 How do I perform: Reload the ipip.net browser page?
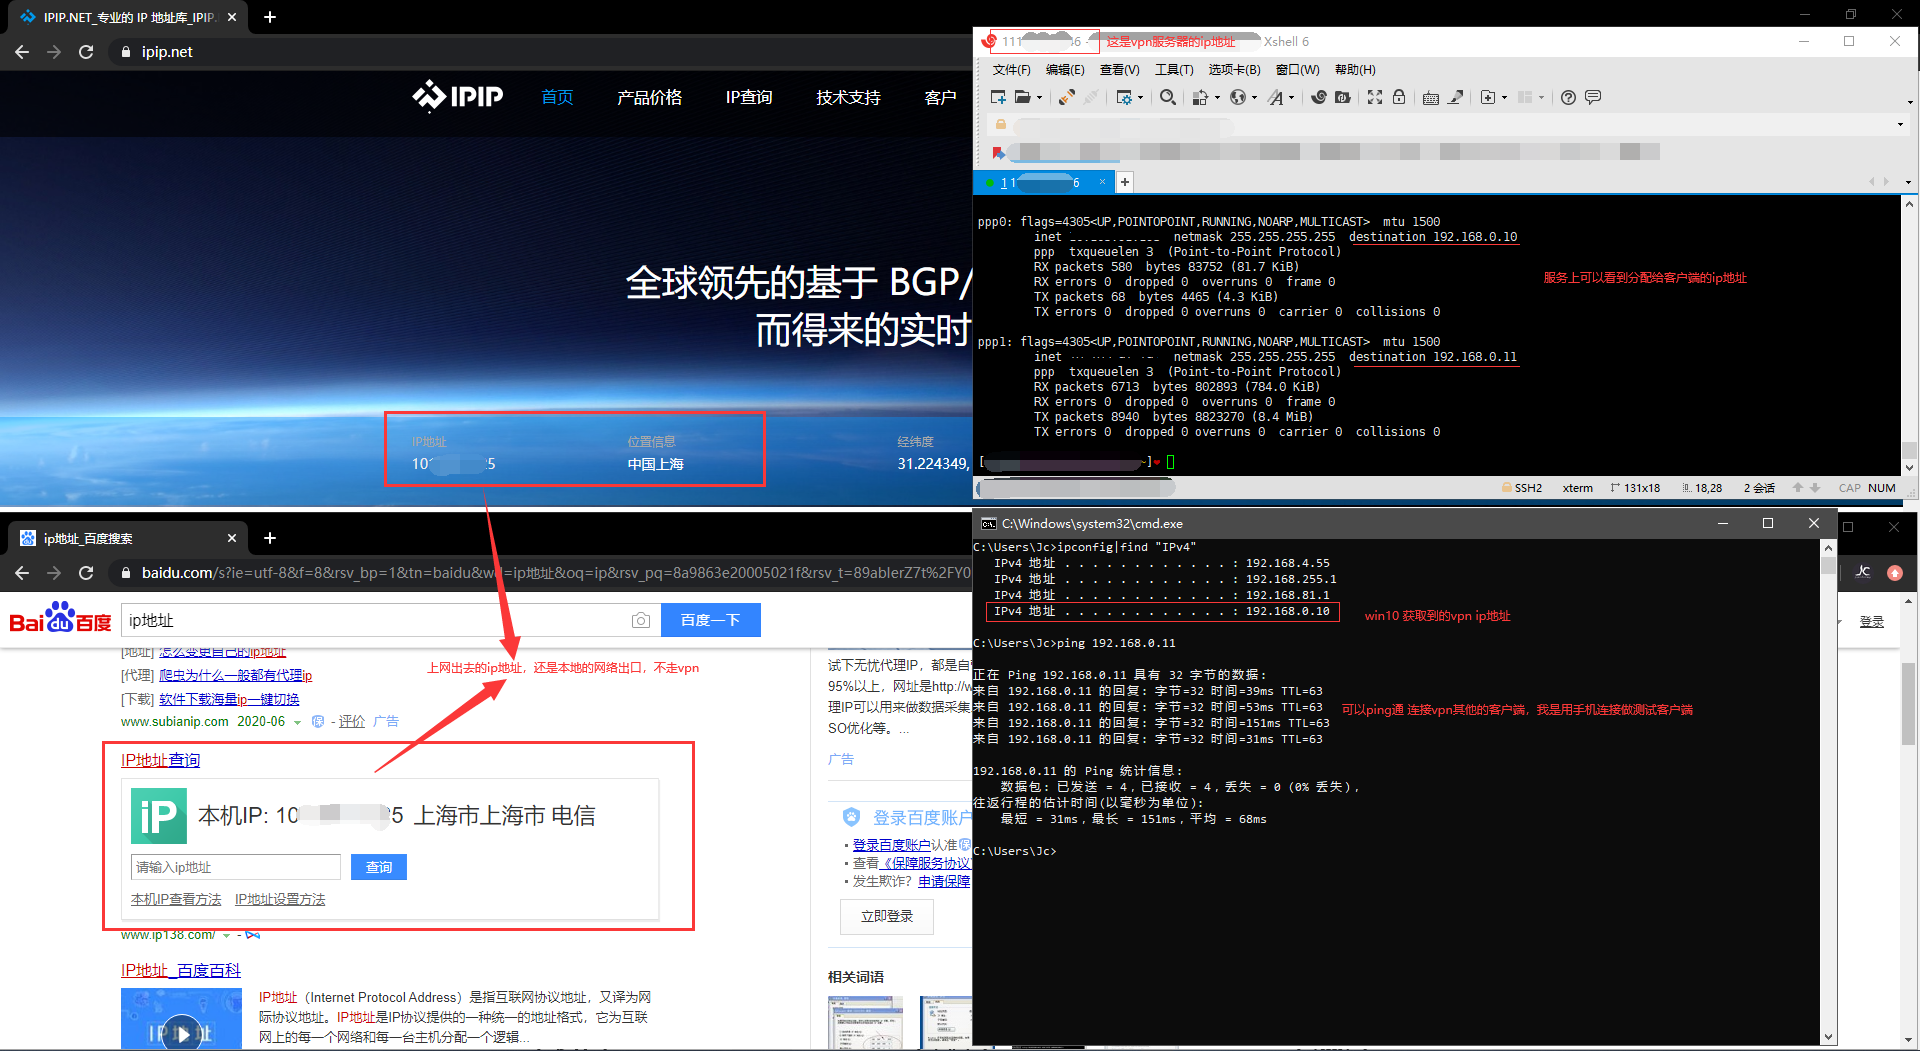point(86,52)
